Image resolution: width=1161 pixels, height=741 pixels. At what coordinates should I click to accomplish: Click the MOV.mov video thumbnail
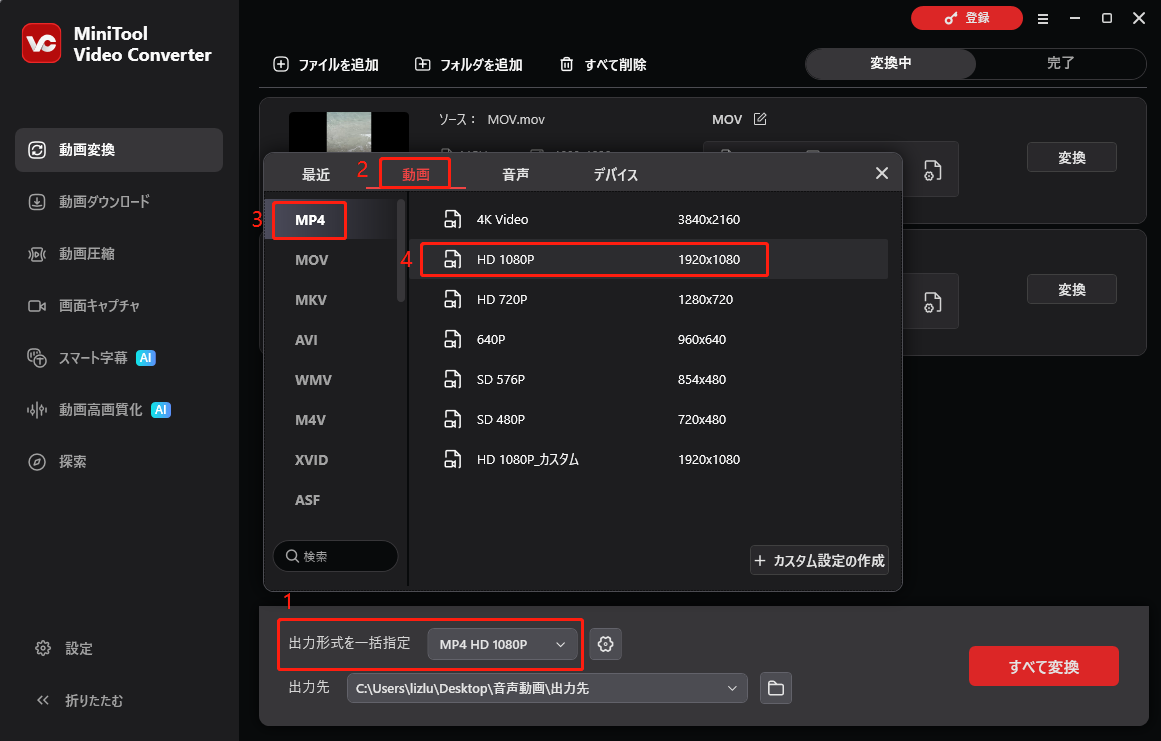(x=349, y=133)
